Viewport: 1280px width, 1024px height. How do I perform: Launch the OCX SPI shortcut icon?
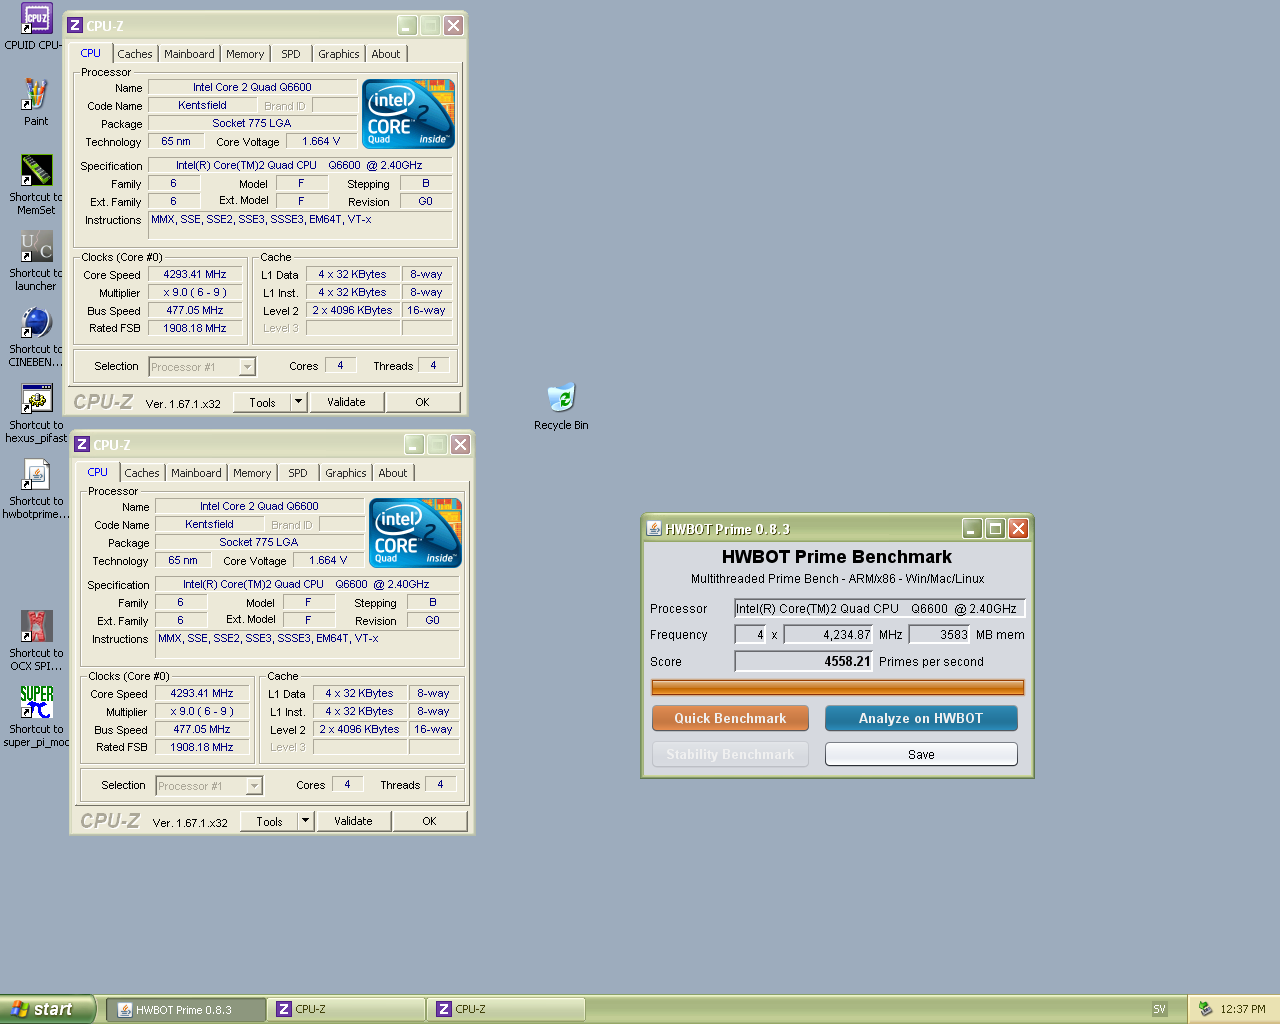tap(36, 626)
